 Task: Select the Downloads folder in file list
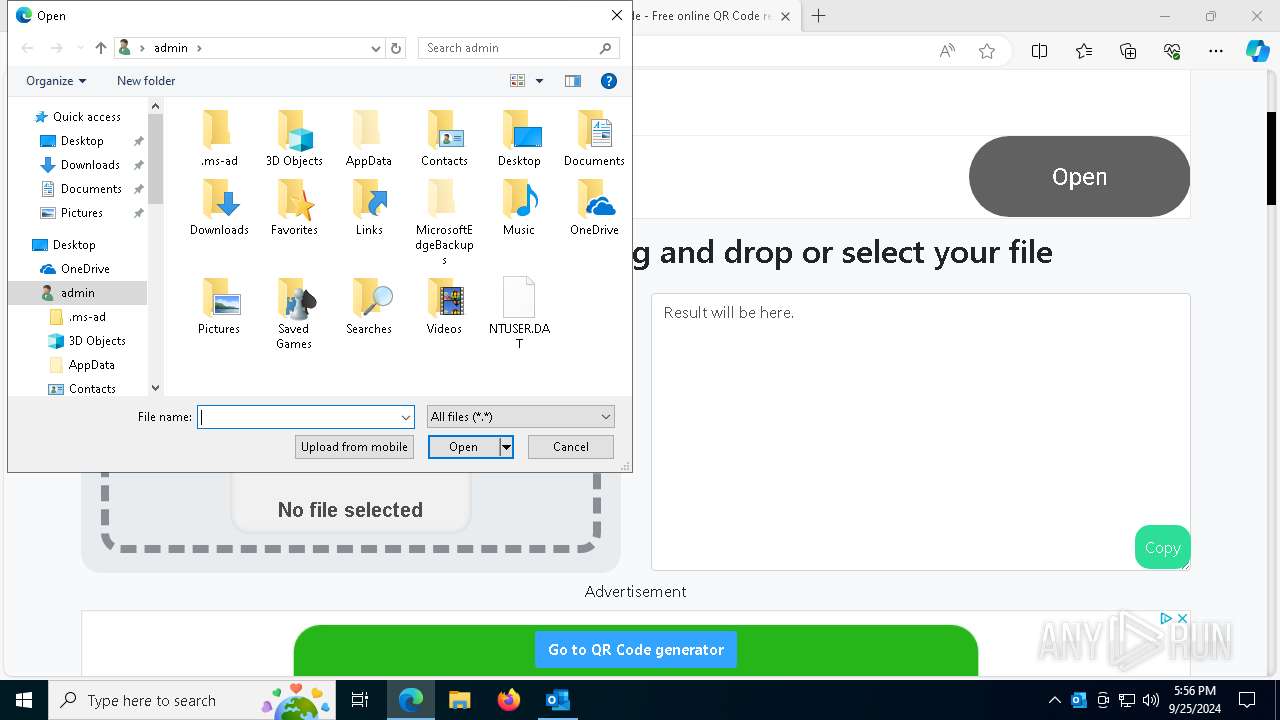point(219,207)
